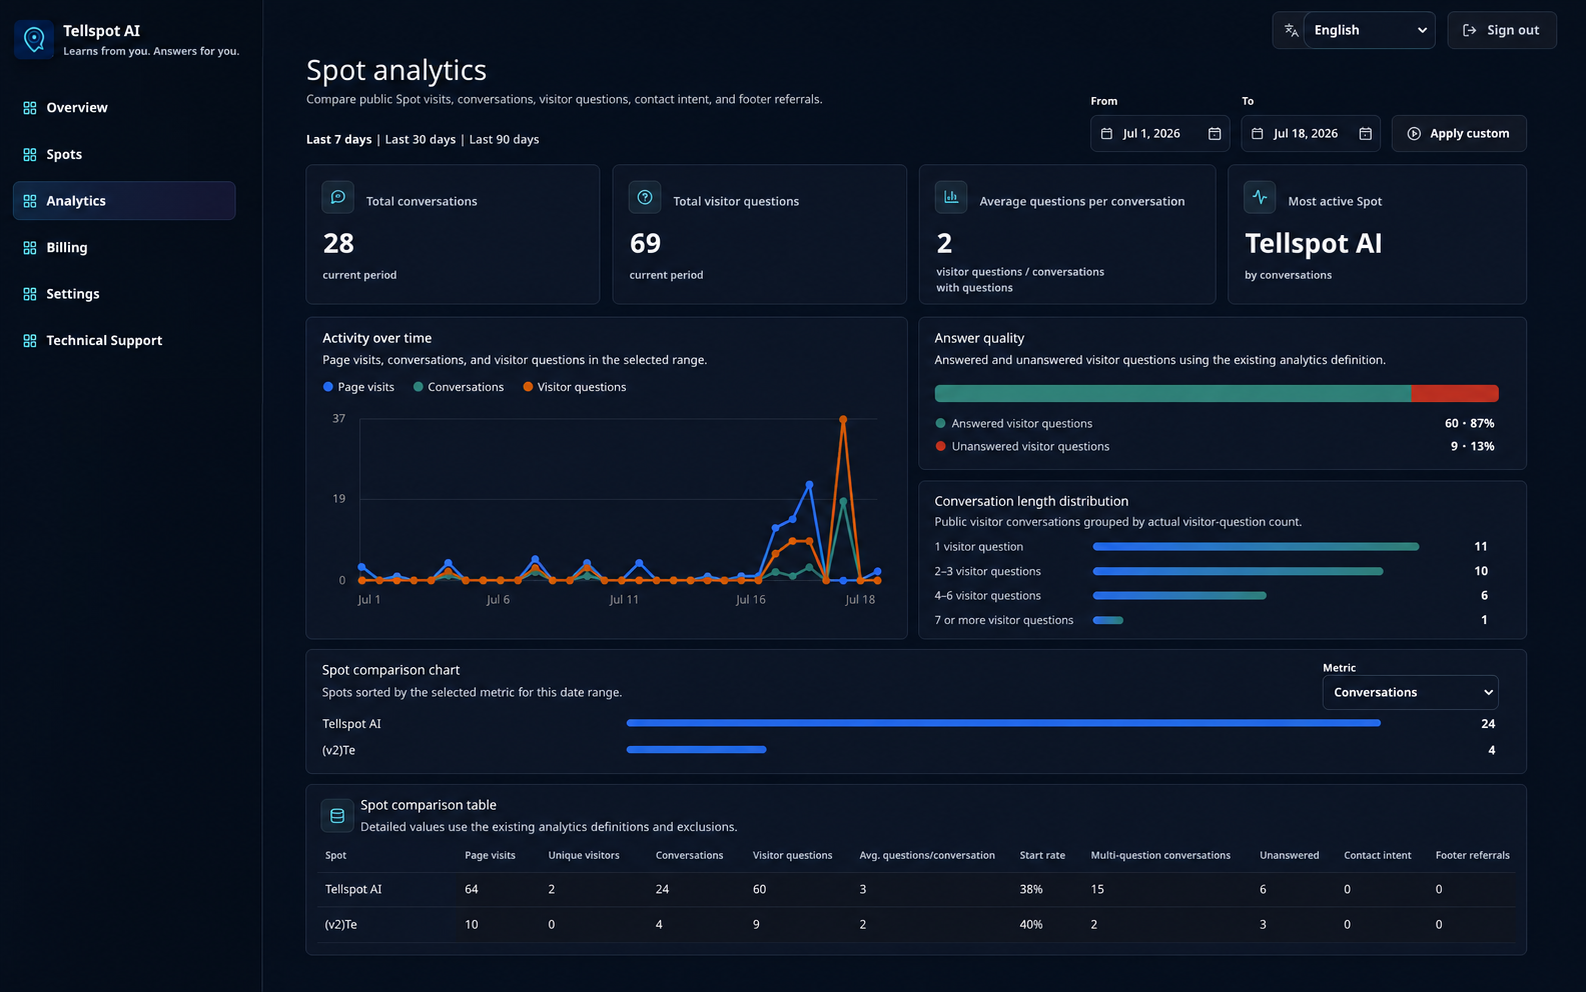
Task: Click the Total visitor questions help icon
Action: [645, 197]
